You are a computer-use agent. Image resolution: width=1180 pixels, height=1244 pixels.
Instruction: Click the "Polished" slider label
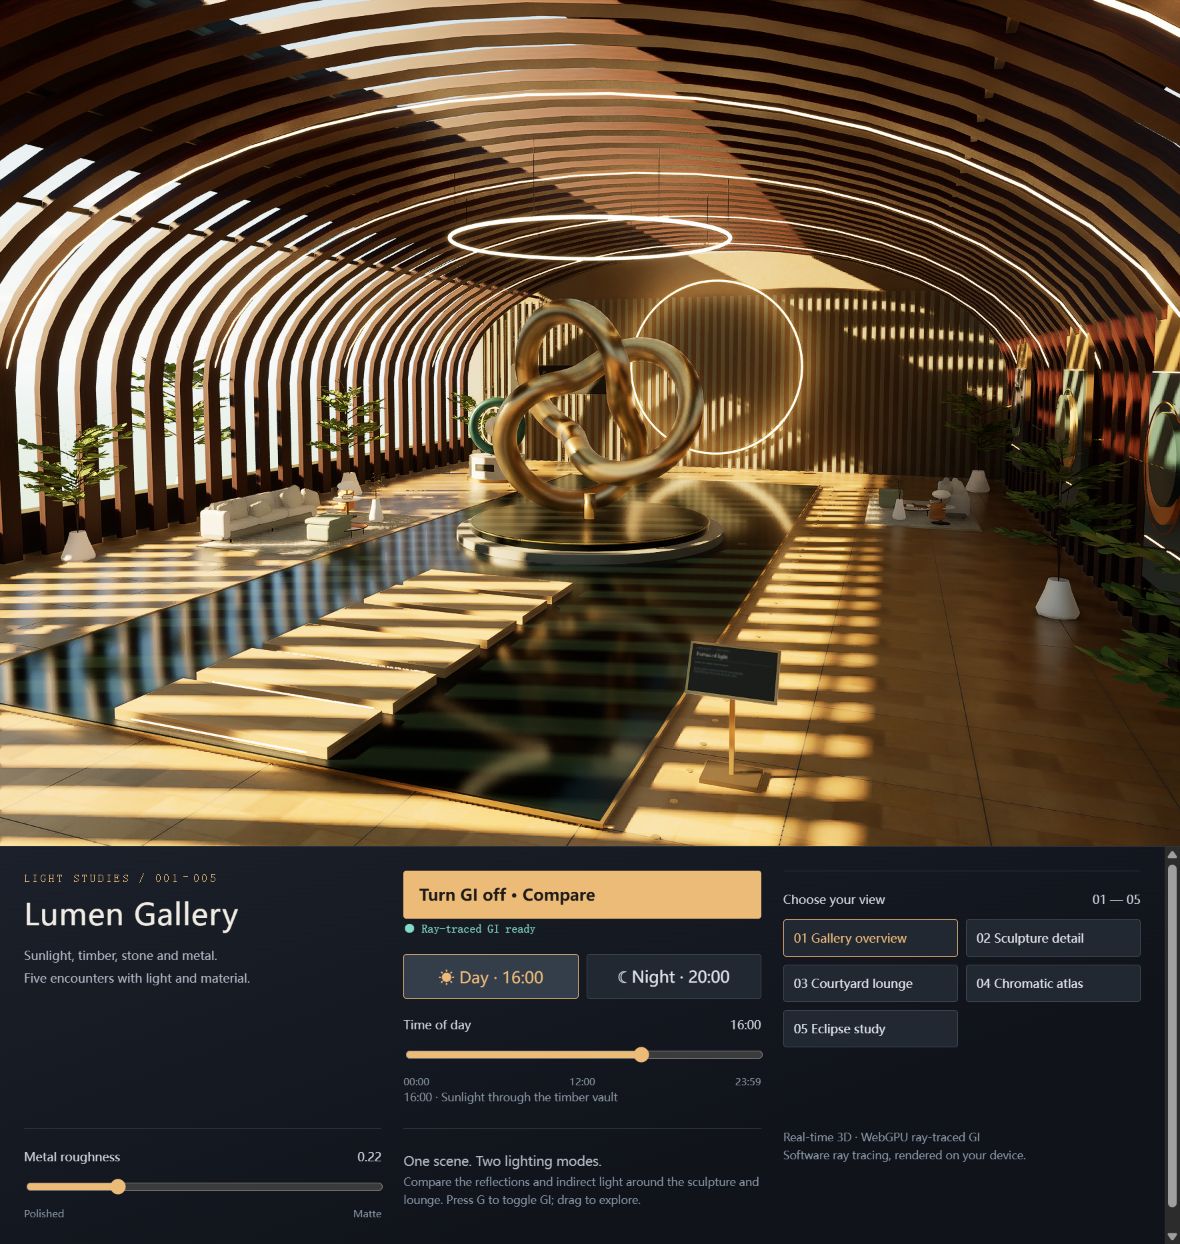coord(44,1214)
